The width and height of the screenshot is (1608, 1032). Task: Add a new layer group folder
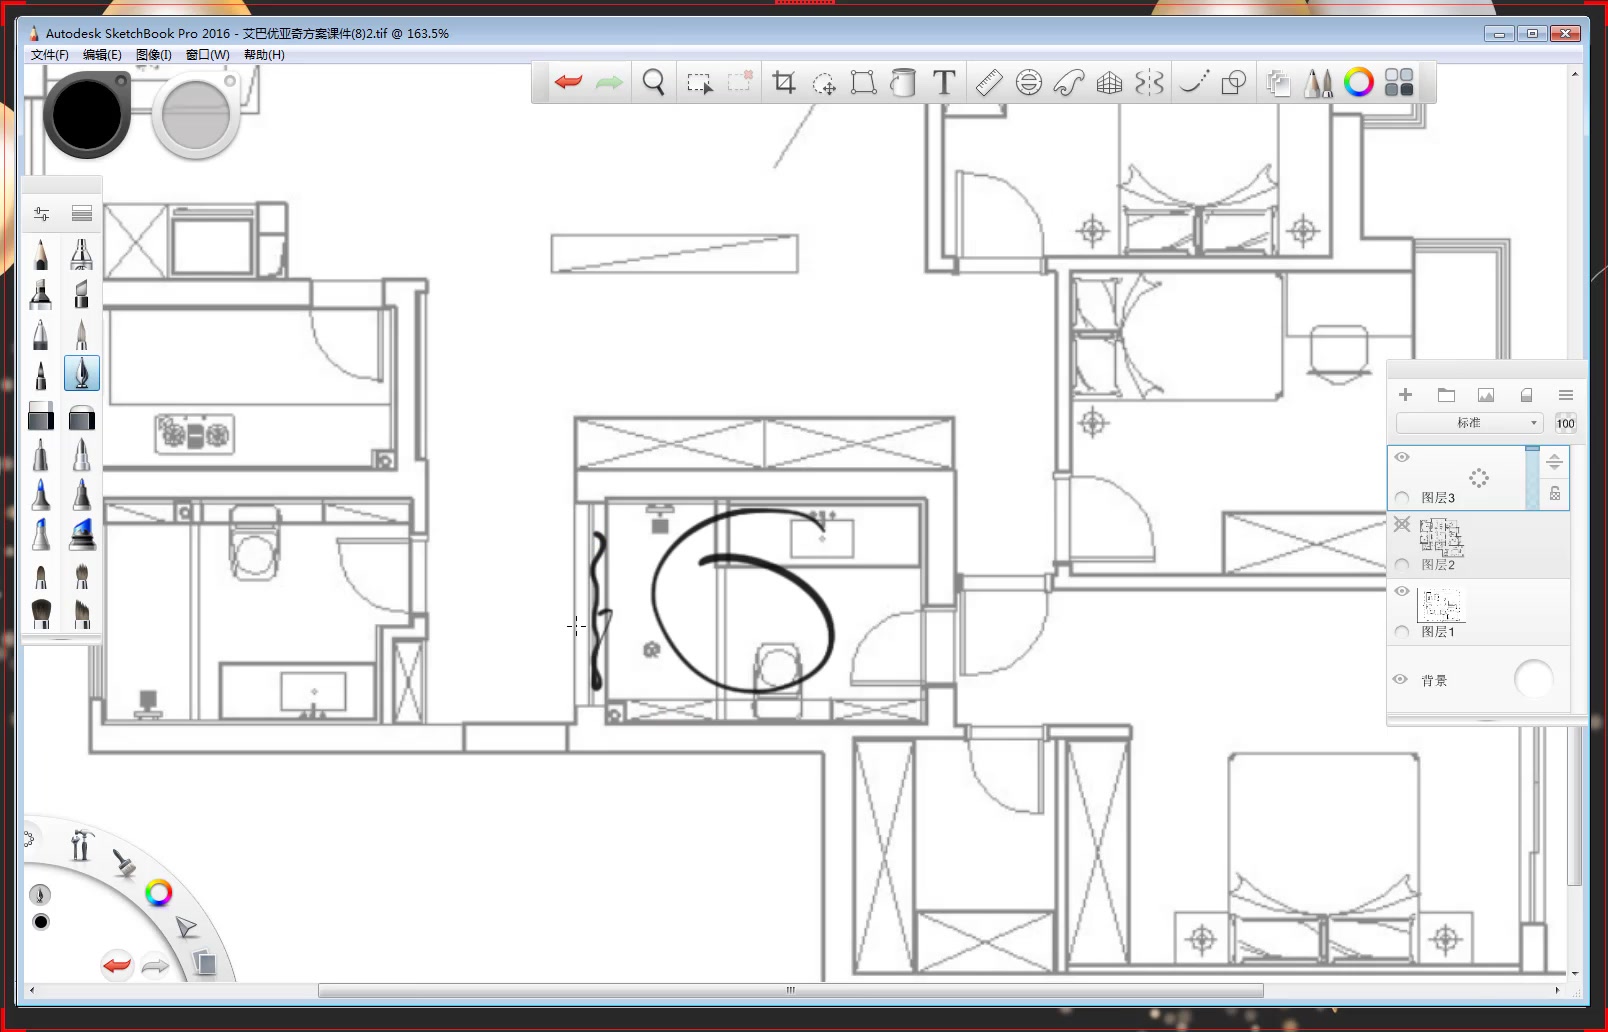(x=1446, y=395)
